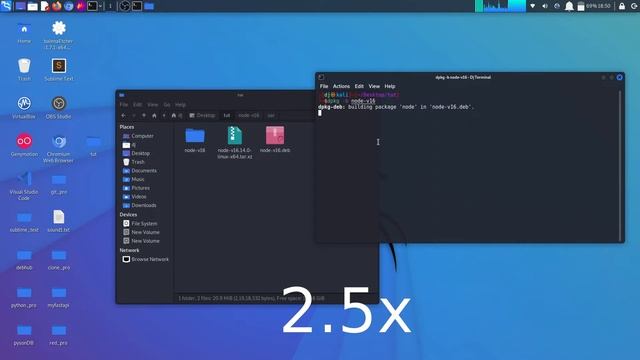The height and width of the screenshot is (360, 640).
Task: Select the sound1.txt desktop file
Action: (59, 221)
